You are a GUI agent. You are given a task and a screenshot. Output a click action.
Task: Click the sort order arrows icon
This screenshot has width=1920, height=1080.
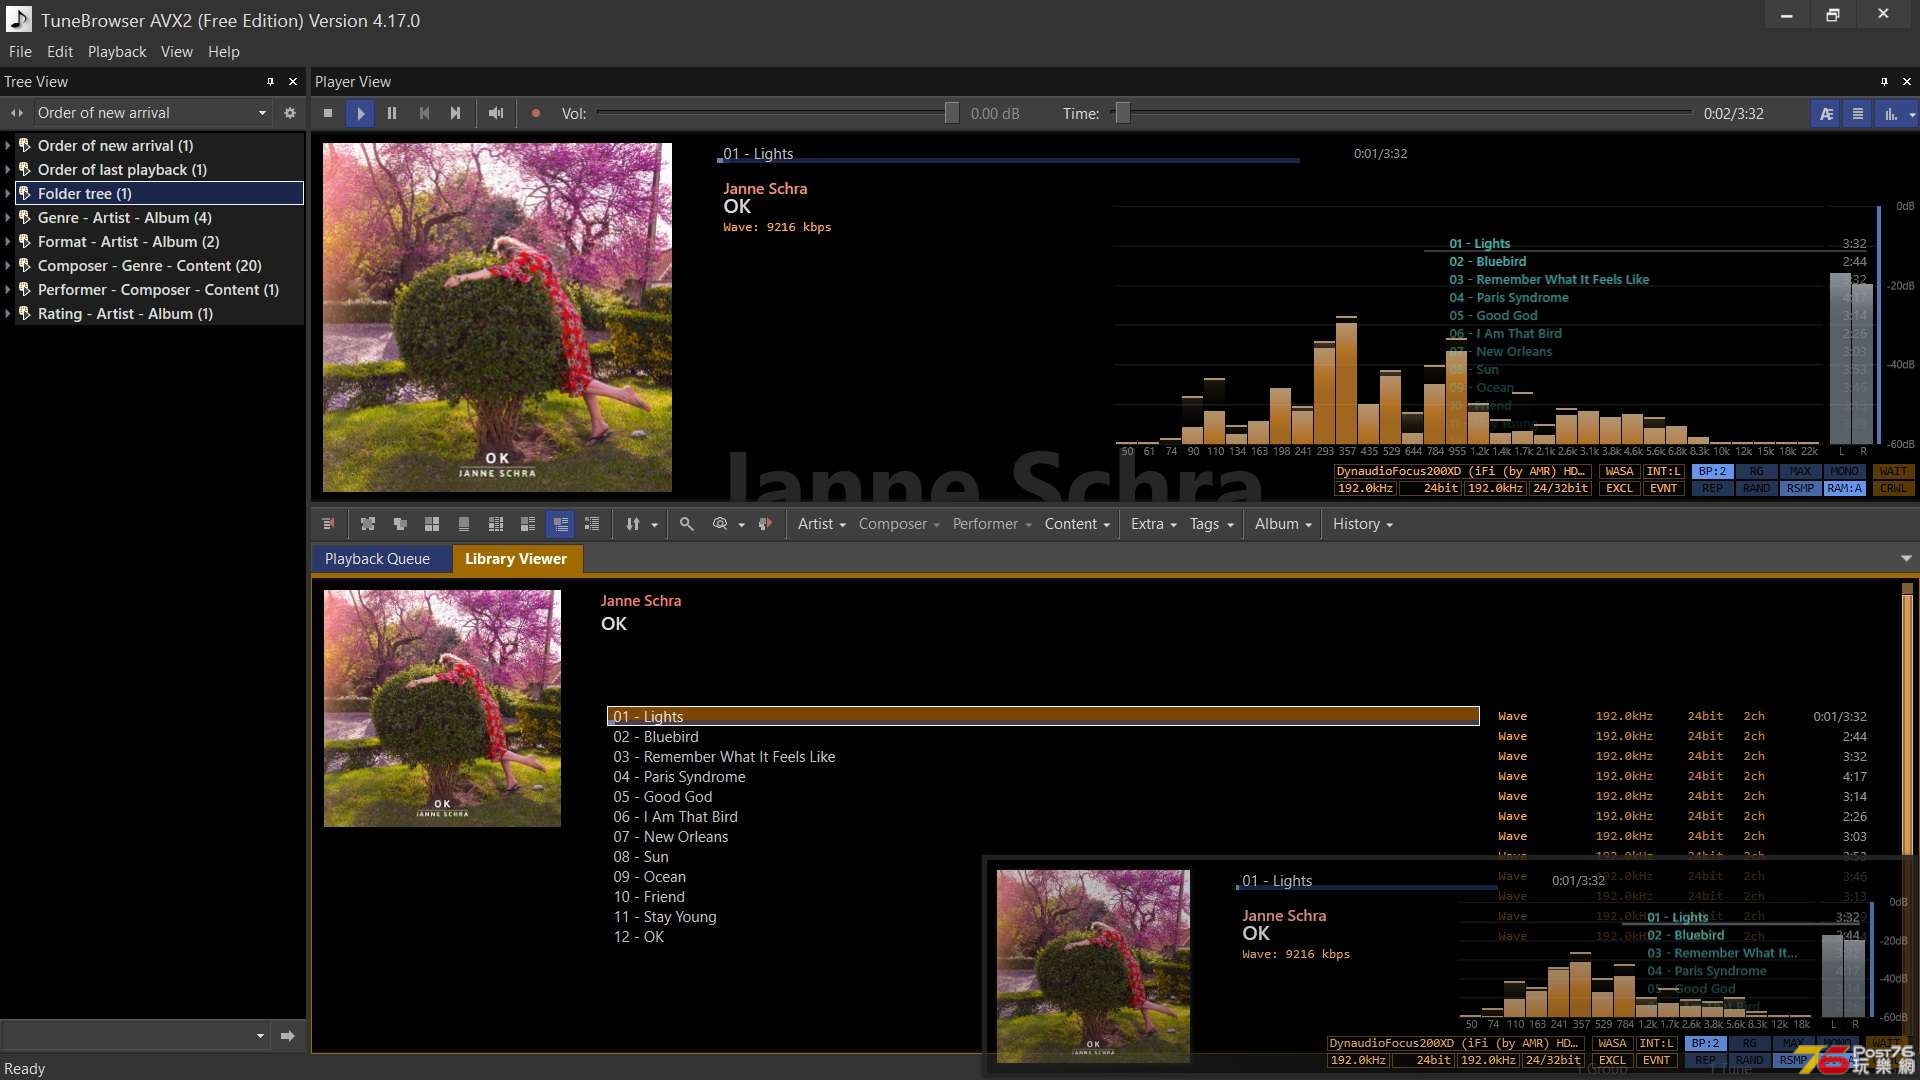coord(632,524)
